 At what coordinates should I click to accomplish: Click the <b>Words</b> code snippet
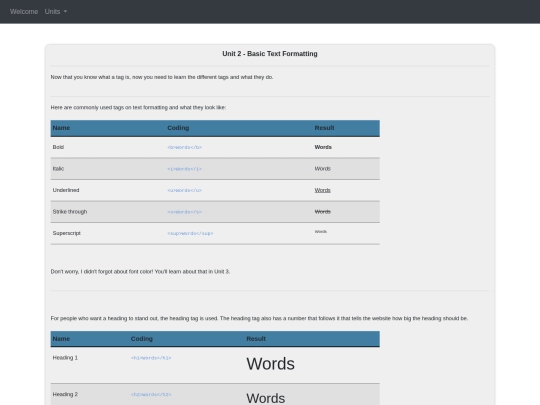[x=185, y=147]
